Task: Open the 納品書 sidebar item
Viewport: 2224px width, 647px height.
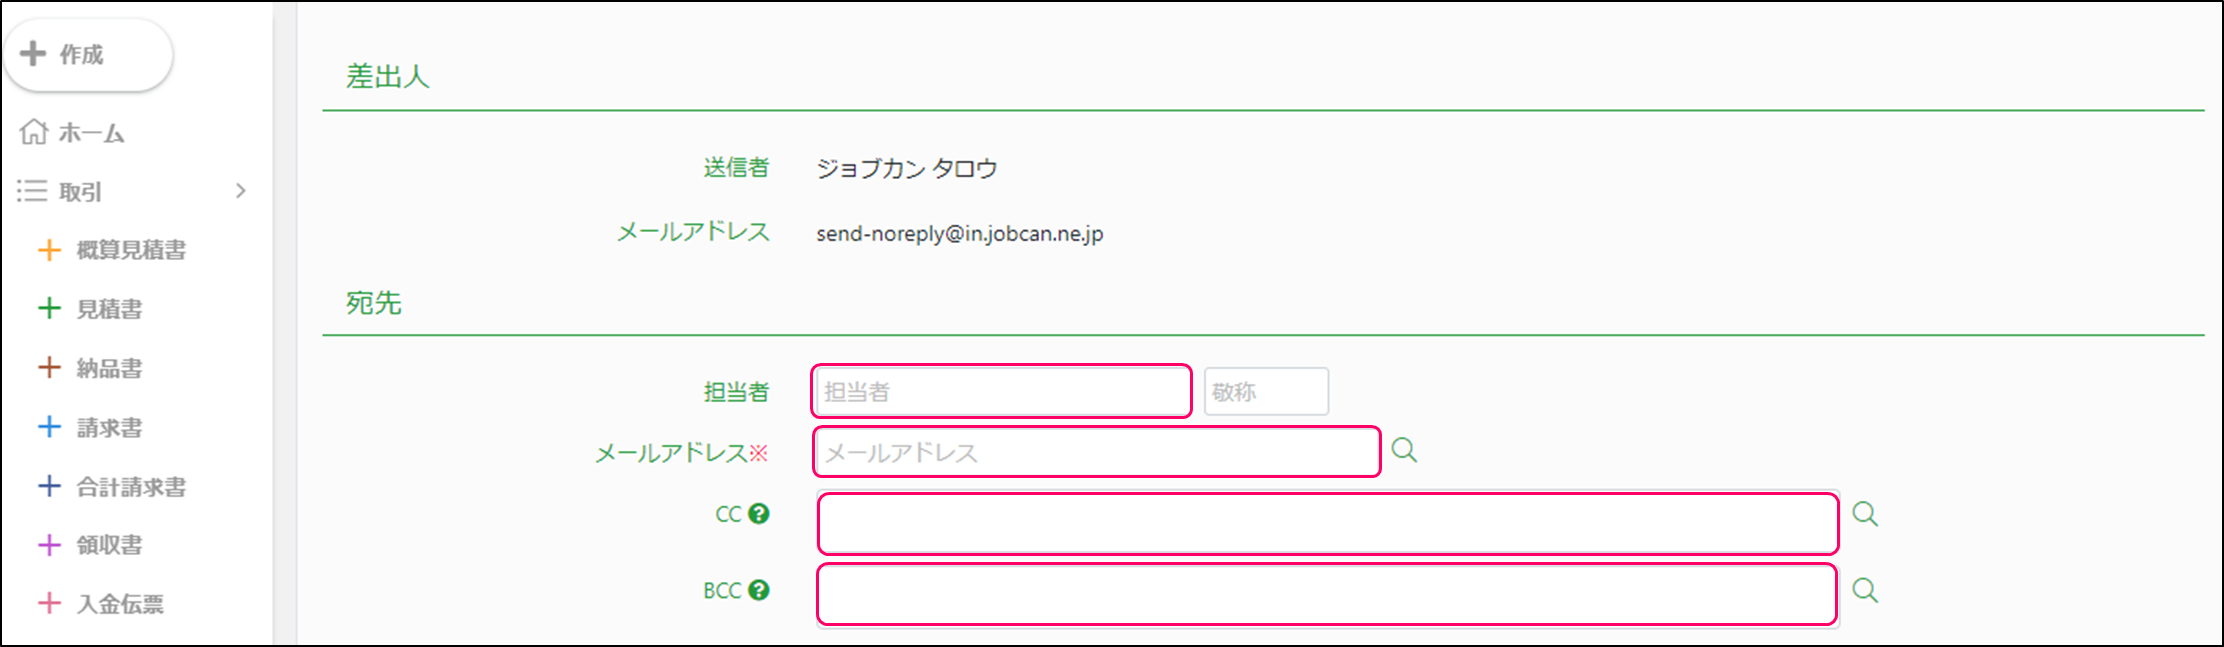Action: tap(109, 368)
